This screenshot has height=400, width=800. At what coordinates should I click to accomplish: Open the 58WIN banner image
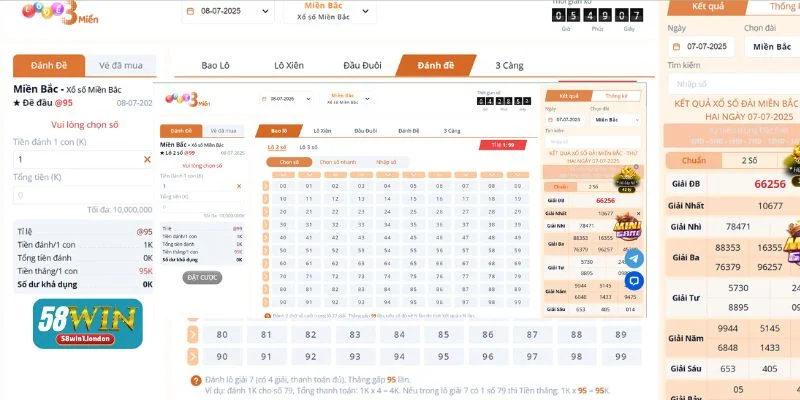pos(88,324)
